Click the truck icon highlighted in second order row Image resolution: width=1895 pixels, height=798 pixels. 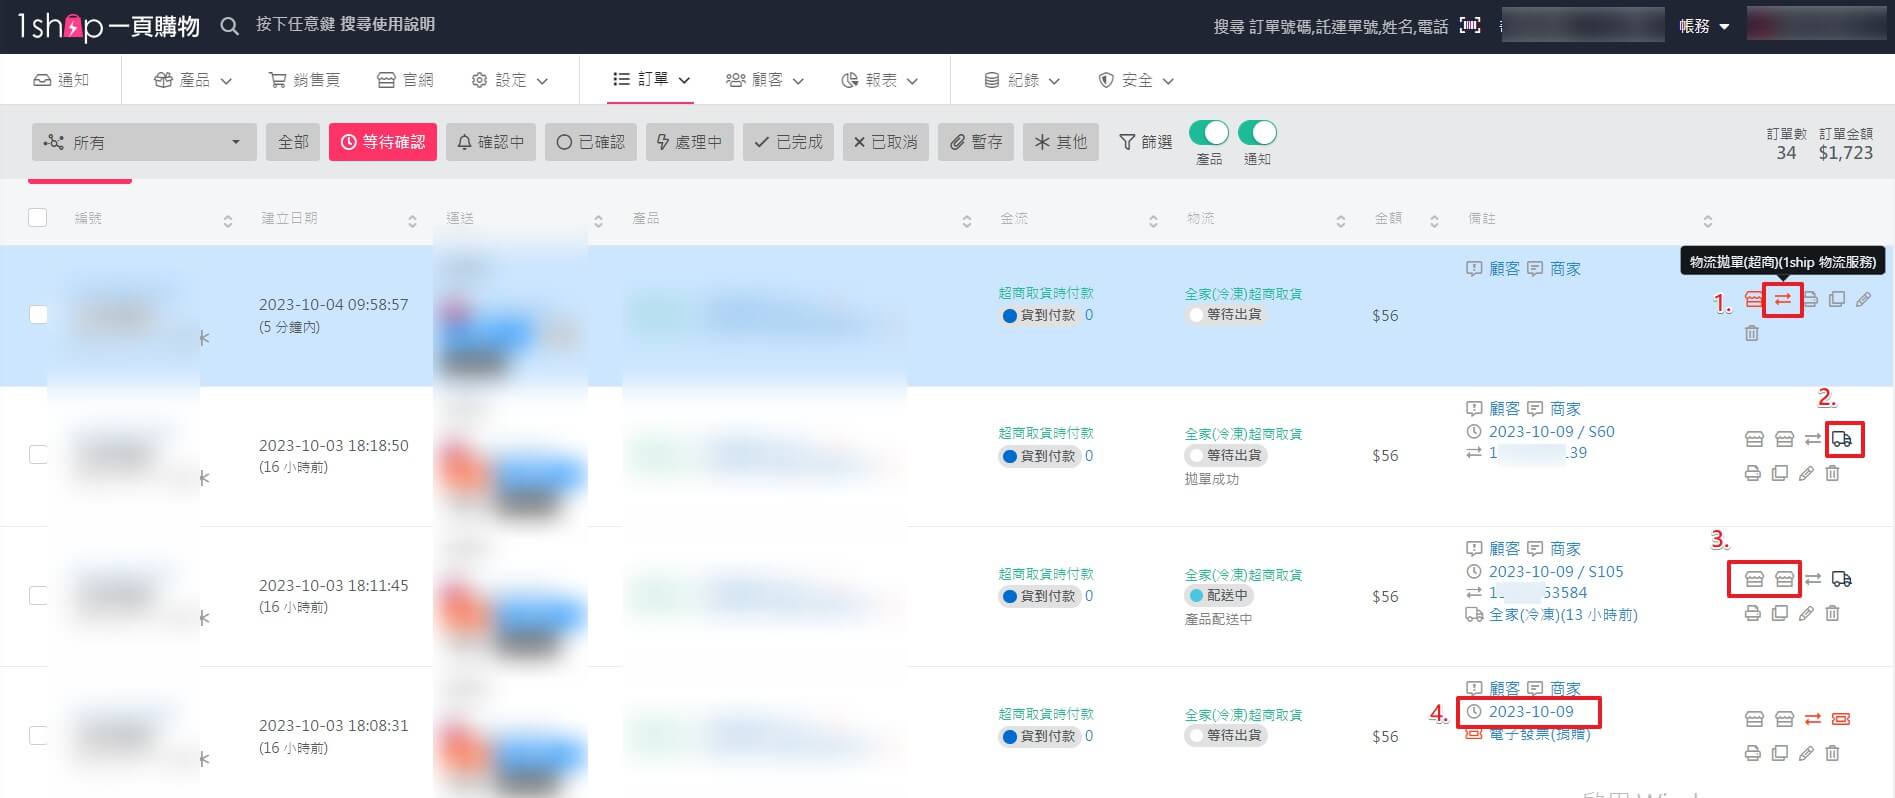tap(1842, 439)
